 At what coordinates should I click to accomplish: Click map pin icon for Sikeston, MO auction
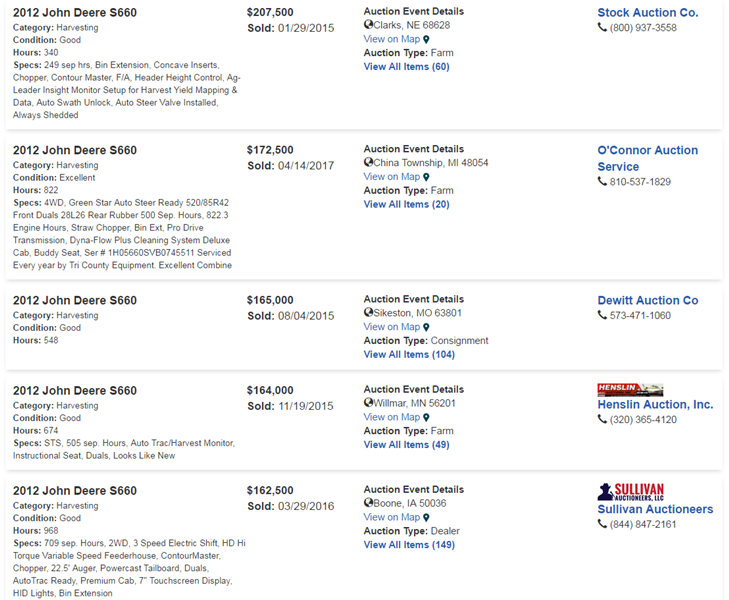(x=426, y=327)
